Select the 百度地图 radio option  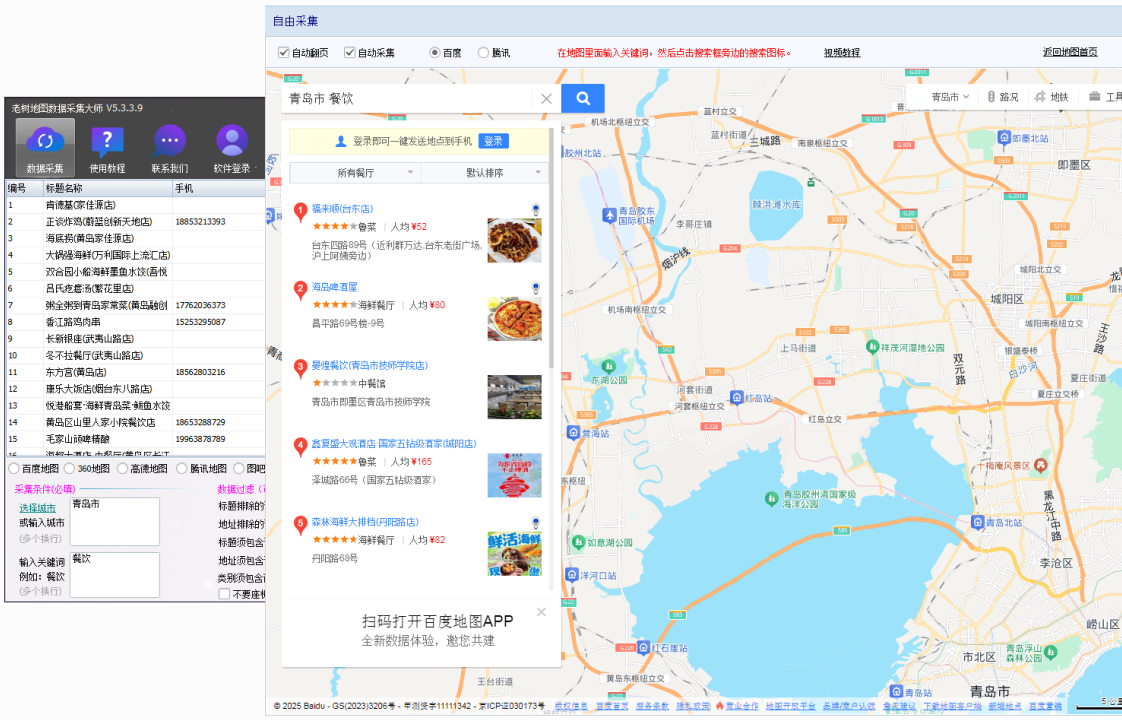click(14, 468)
